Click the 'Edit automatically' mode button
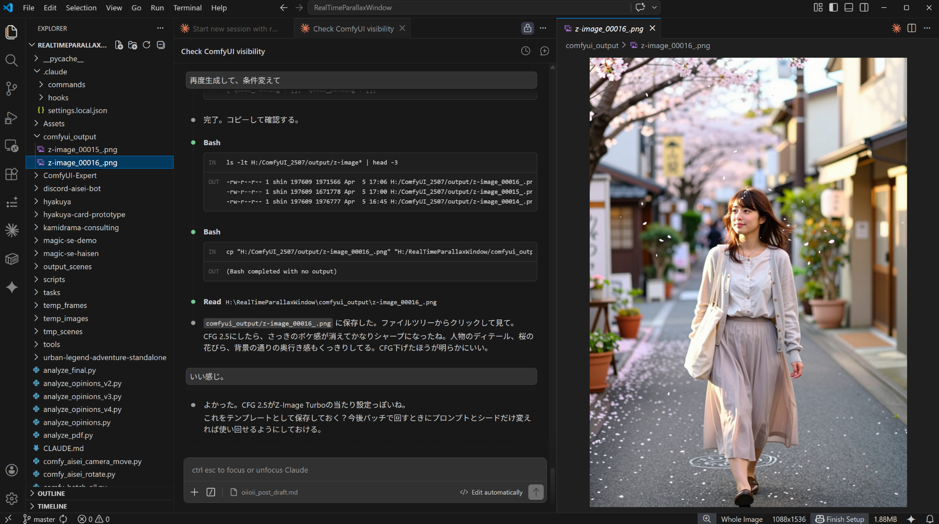939x524 pixels. (491, 492)
